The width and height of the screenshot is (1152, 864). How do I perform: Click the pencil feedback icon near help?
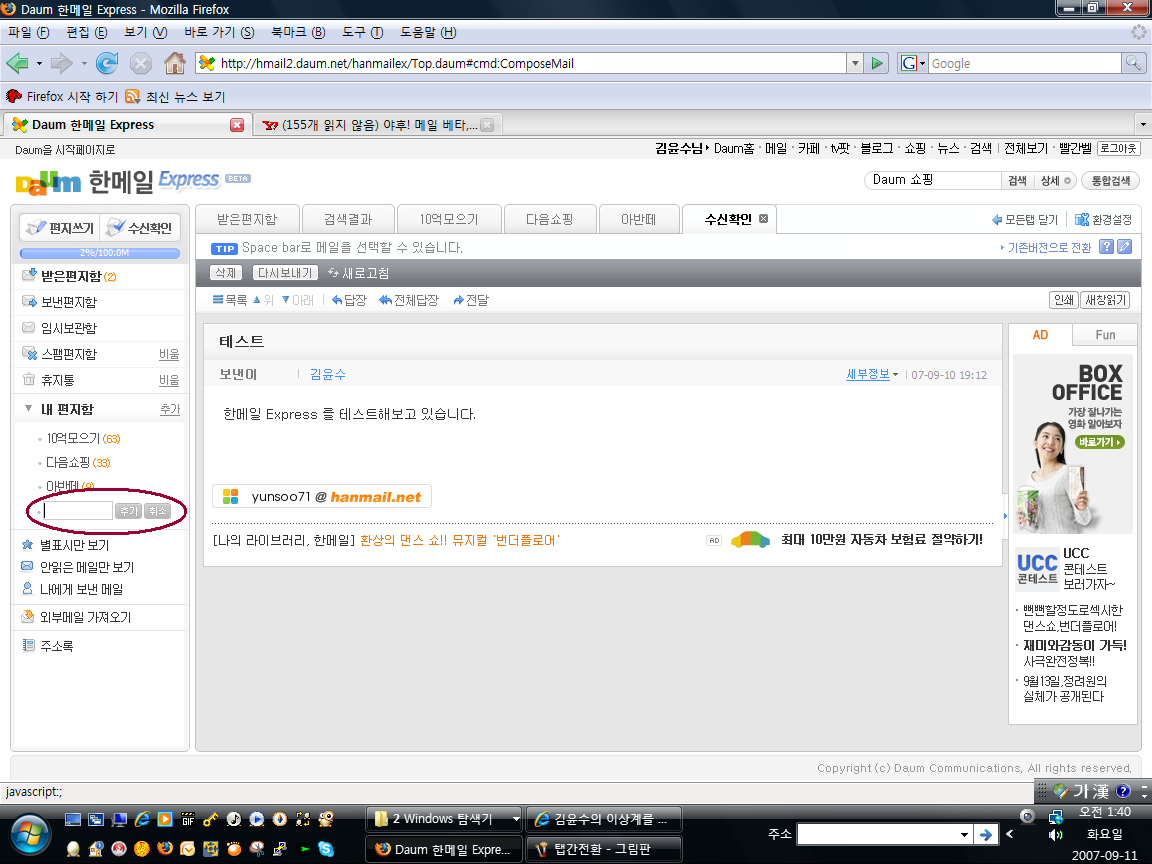[x=1124, y=247]
